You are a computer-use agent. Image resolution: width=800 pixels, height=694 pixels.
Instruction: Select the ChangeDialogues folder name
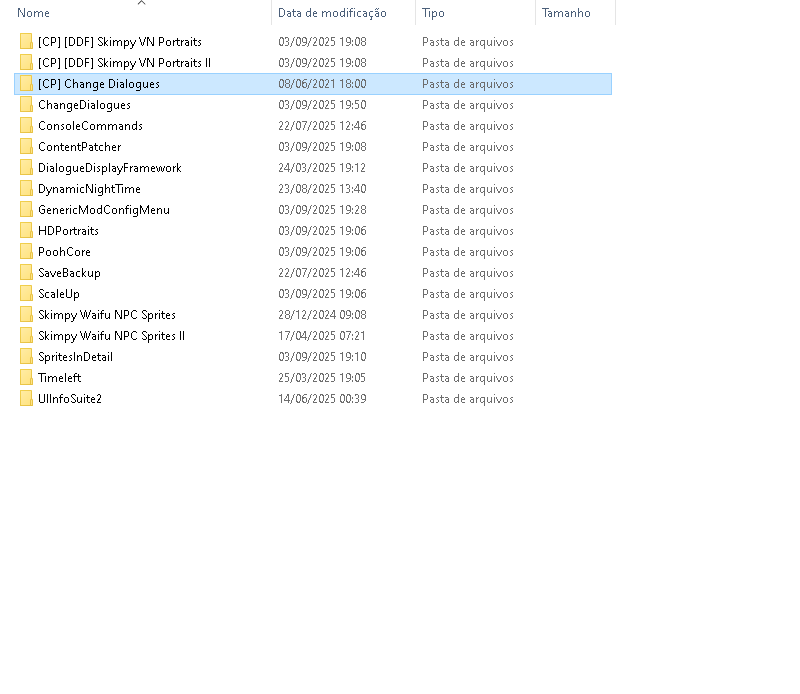coord(84,105)
